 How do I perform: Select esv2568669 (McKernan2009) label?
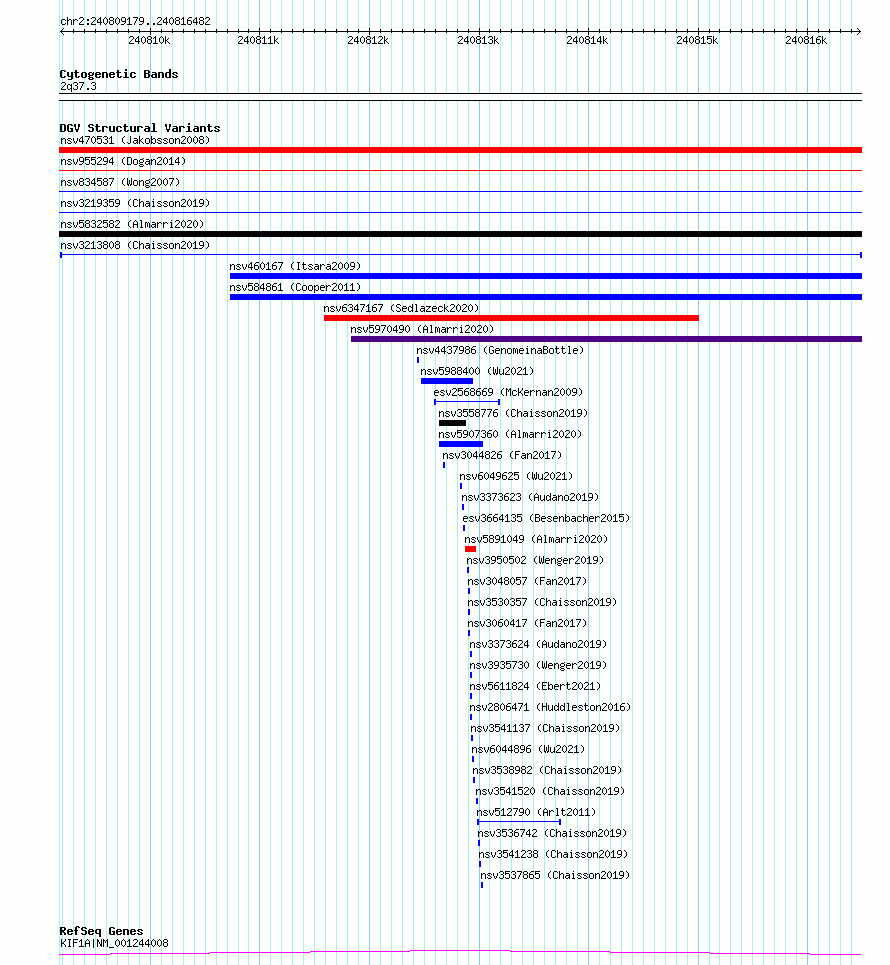coord(508,391)
